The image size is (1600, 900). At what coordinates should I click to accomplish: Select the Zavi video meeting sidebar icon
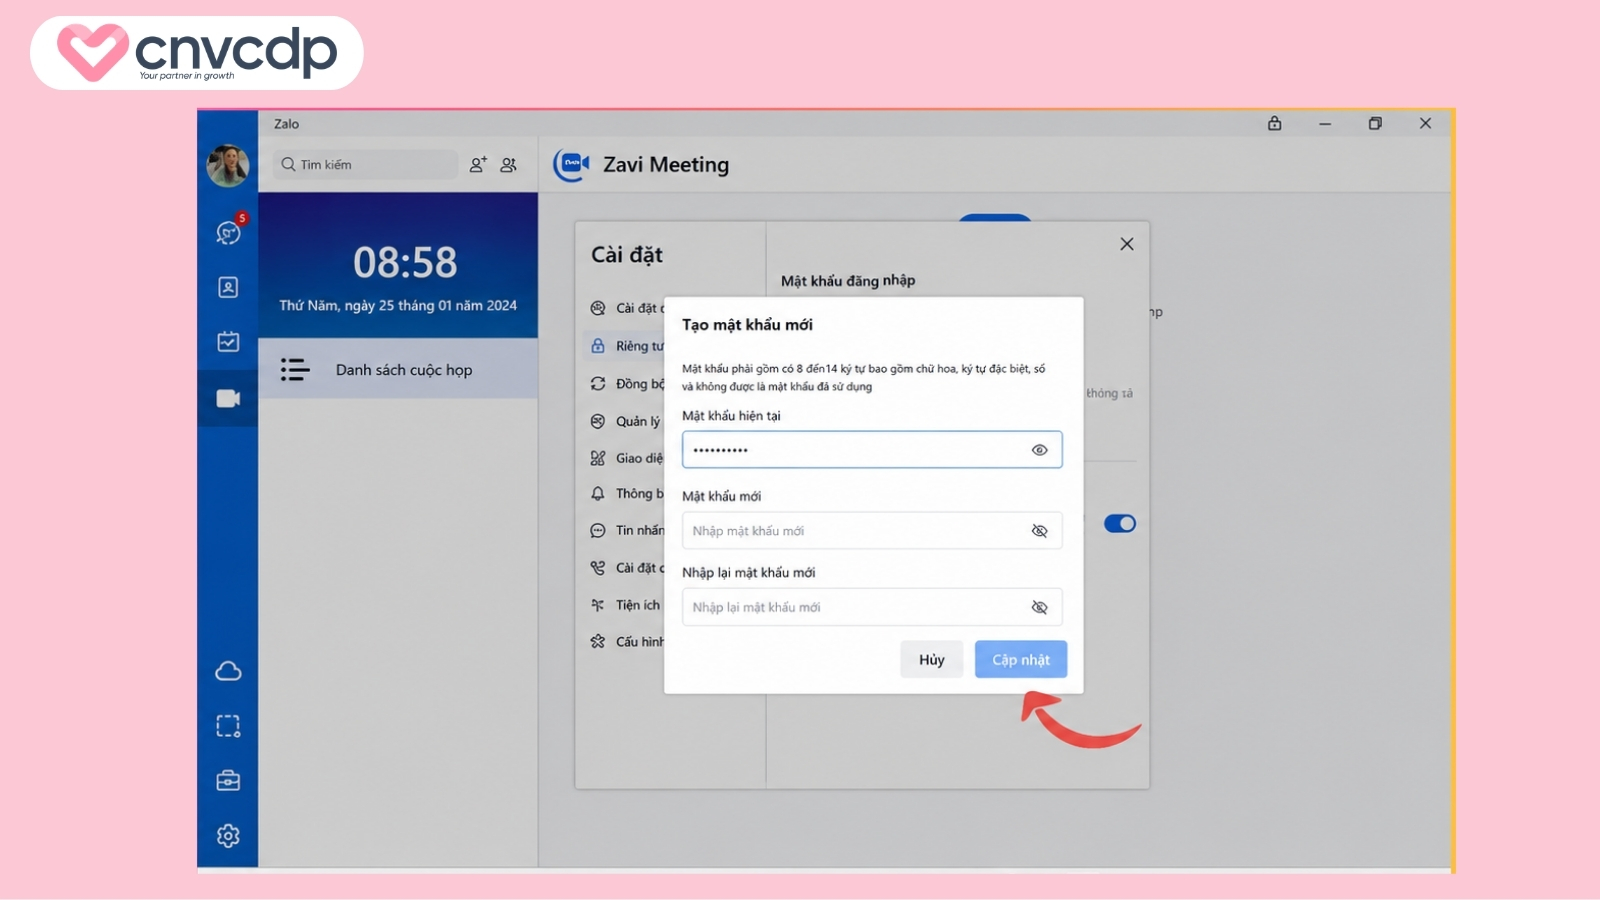point(228,398)
